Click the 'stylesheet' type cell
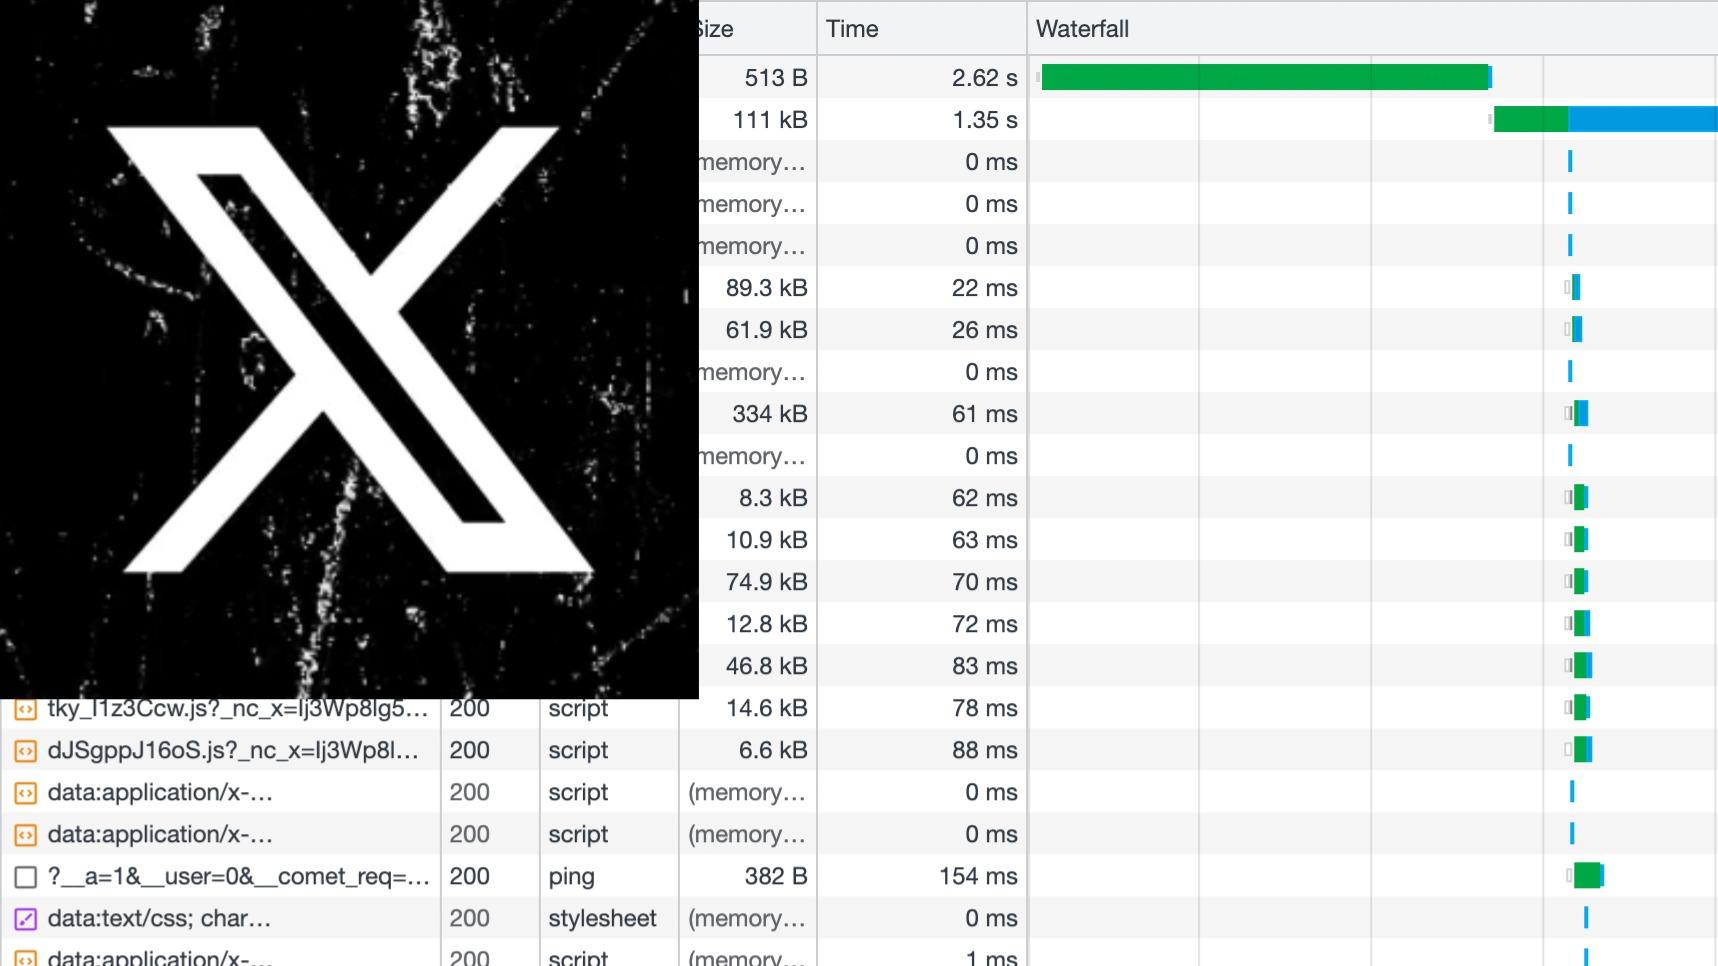The image size is (1718, 966). (x=602, y=919)
